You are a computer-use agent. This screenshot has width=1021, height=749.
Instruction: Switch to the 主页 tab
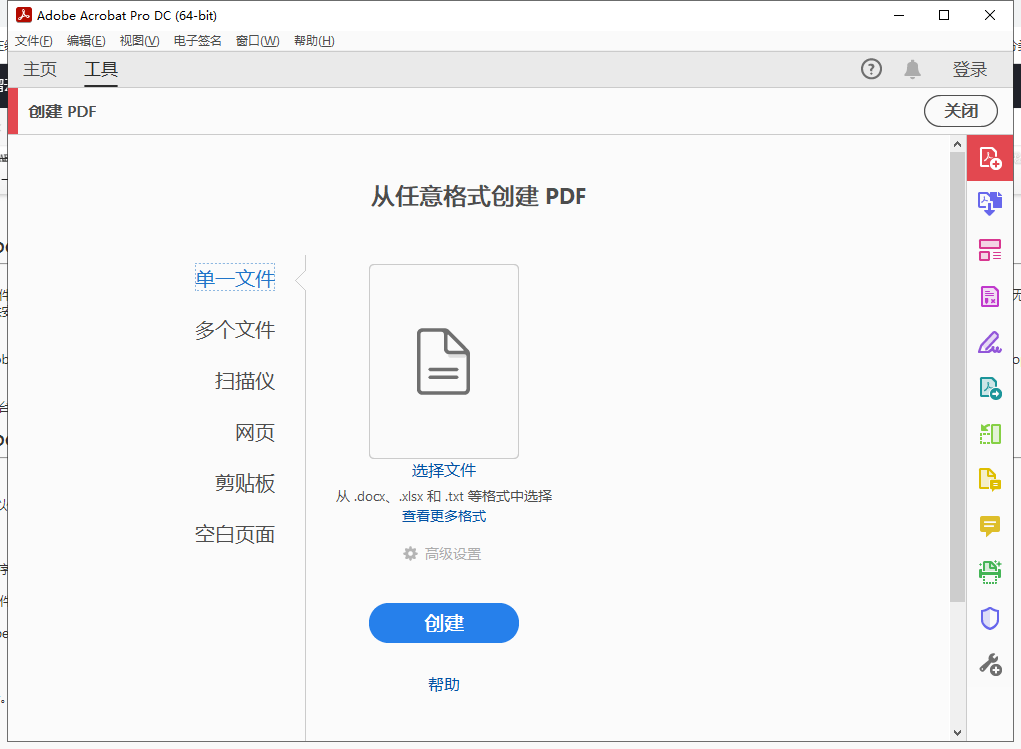[x=40, y=69]
